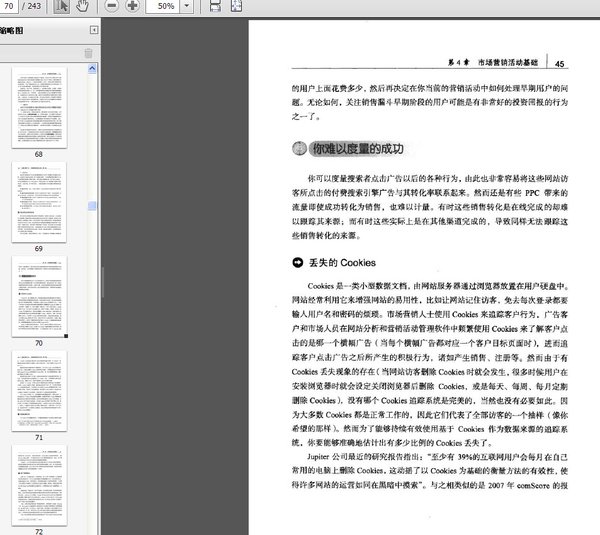Click the subheading 丢失的 Cookies
Viewport: 600px width, 535px height.
point(342,263)
